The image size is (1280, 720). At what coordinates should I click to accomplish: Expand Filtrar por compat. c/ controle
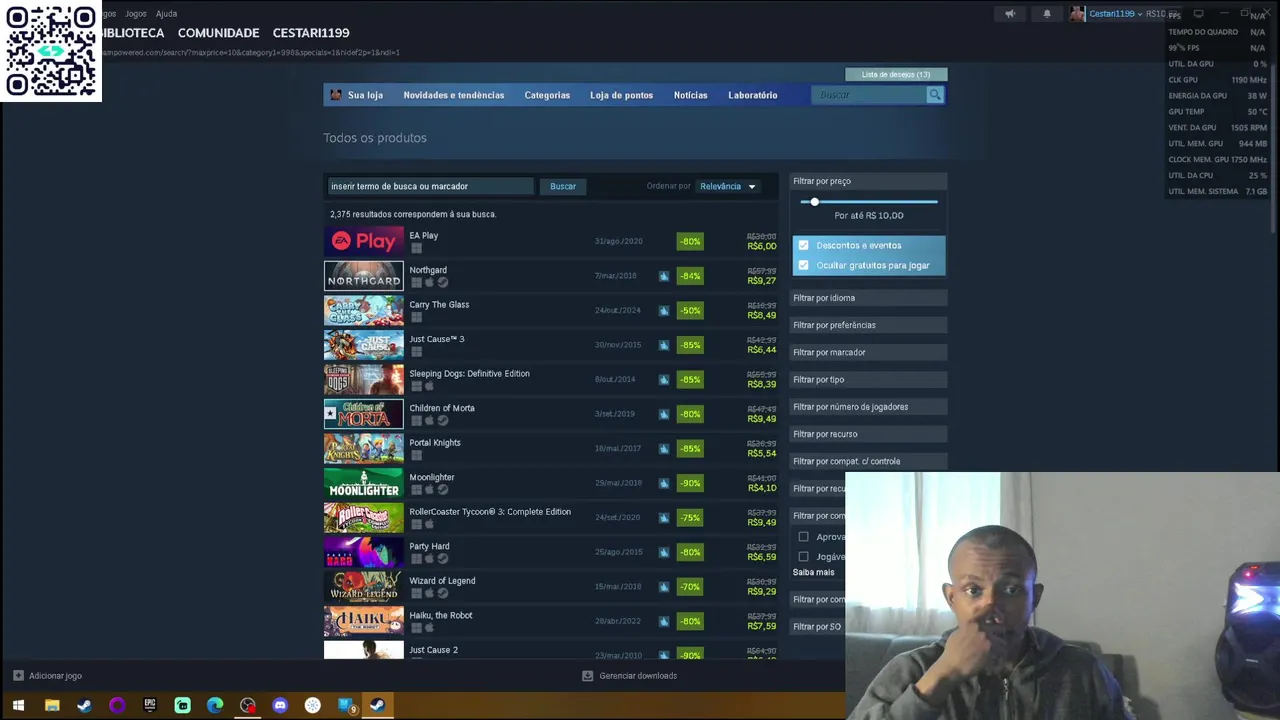[x=868, y=461]
